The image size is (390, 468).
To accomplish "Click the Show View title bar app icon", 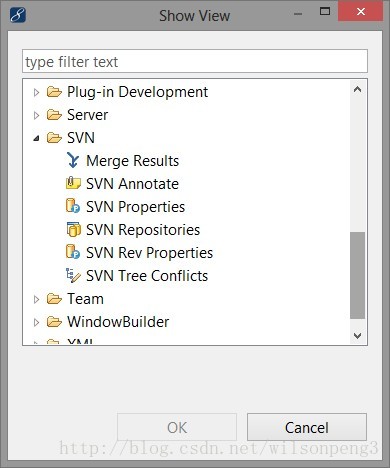I will [x=18, y=15].
